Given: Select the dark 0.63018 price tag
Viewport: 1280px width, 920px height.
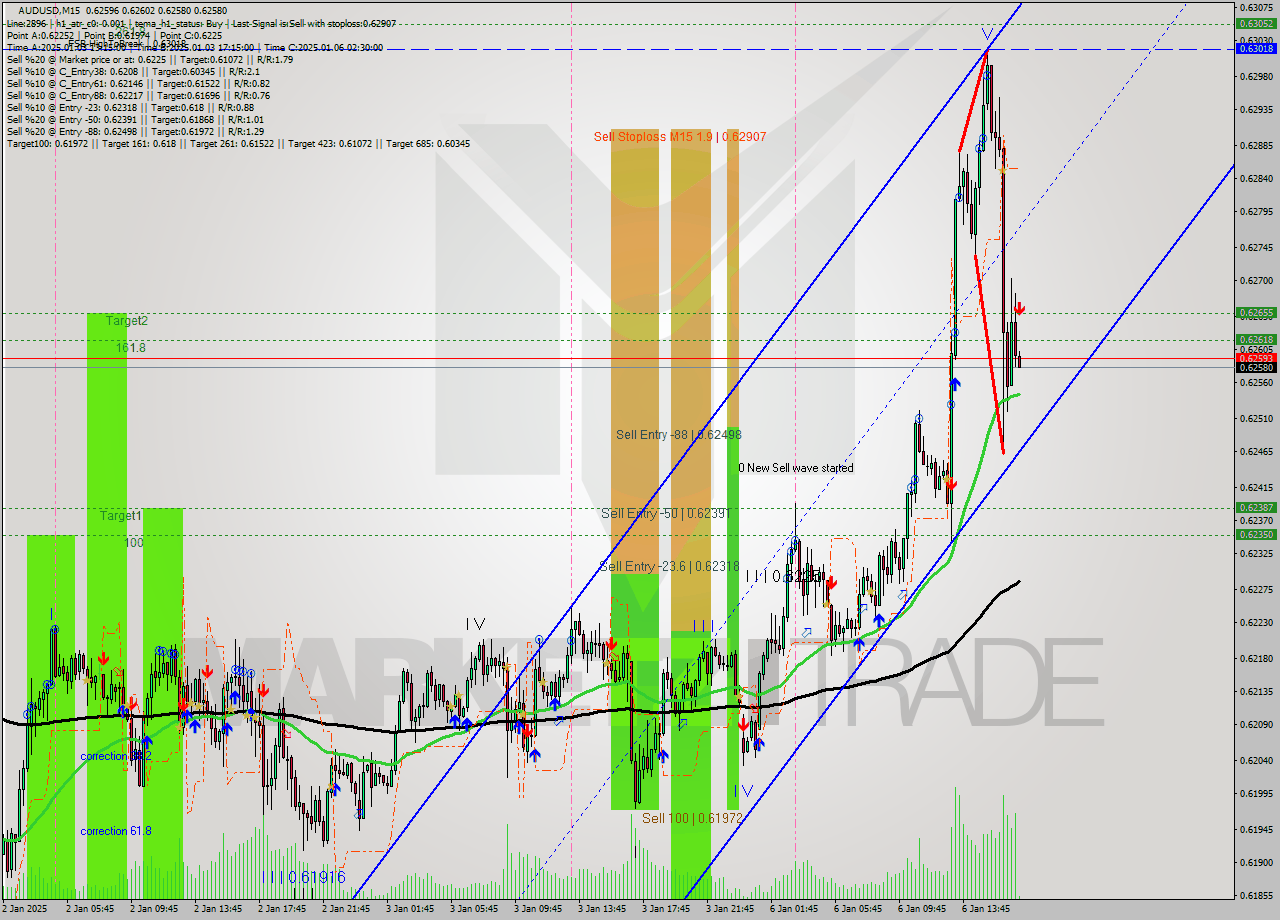Looking at the screenshot, I should click(x=1255, y=48).
